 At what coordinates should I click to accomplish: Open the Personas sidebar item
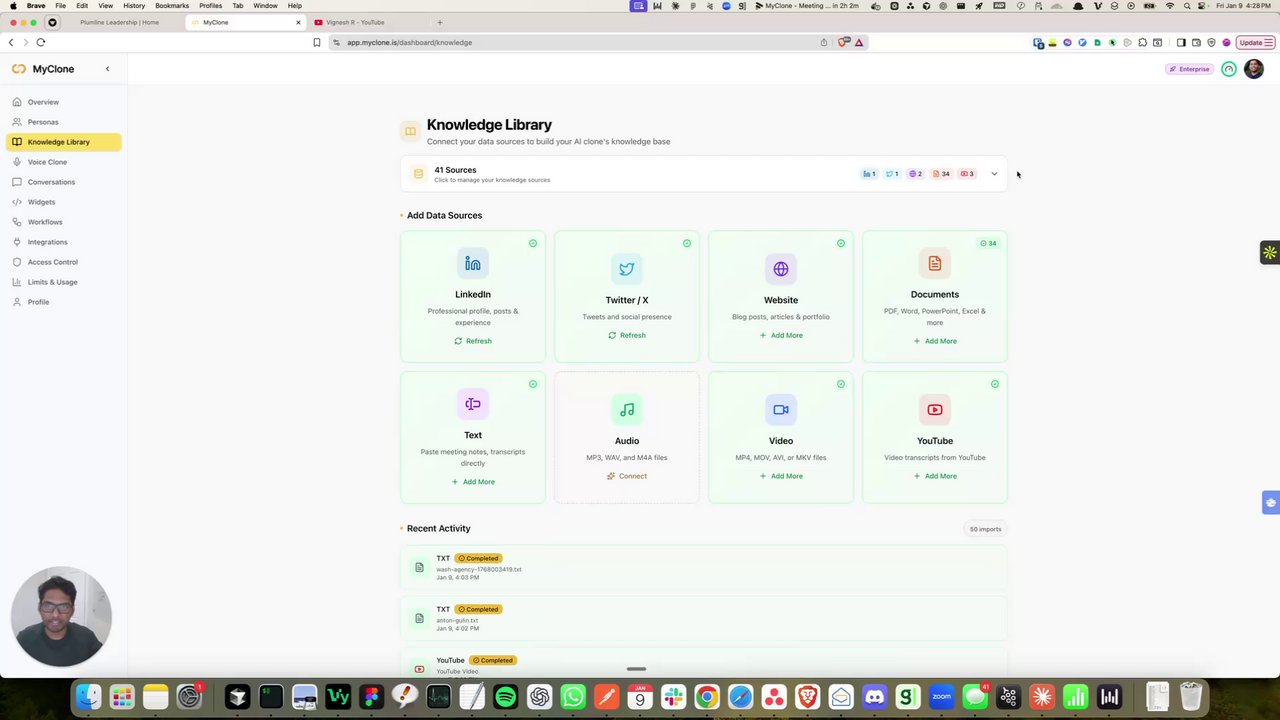pos(43,122)
